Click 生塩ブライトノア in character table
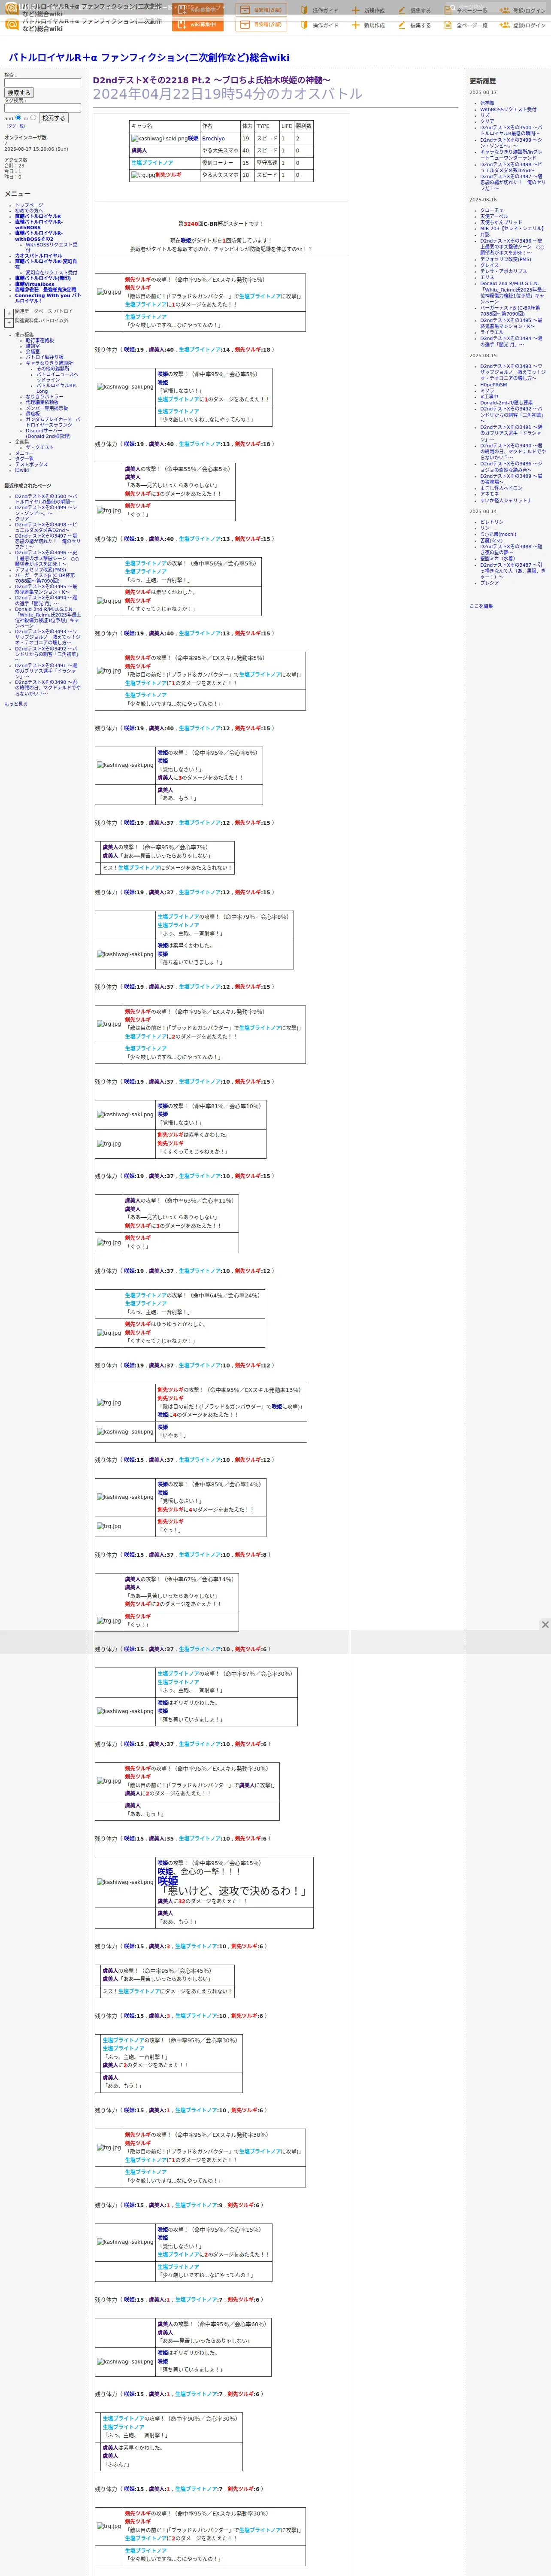 152,163
